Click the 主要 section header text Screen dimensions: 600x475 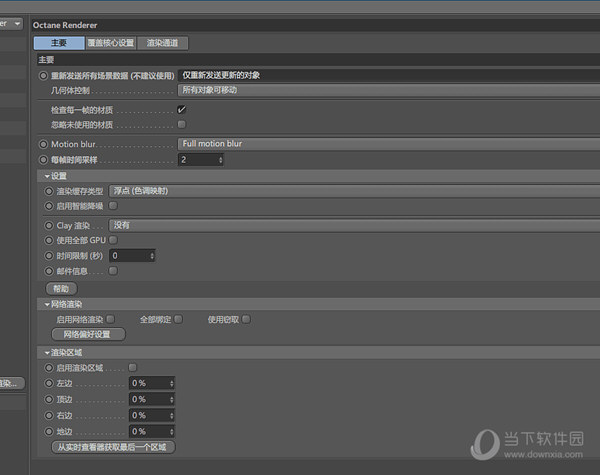point(46,60)
